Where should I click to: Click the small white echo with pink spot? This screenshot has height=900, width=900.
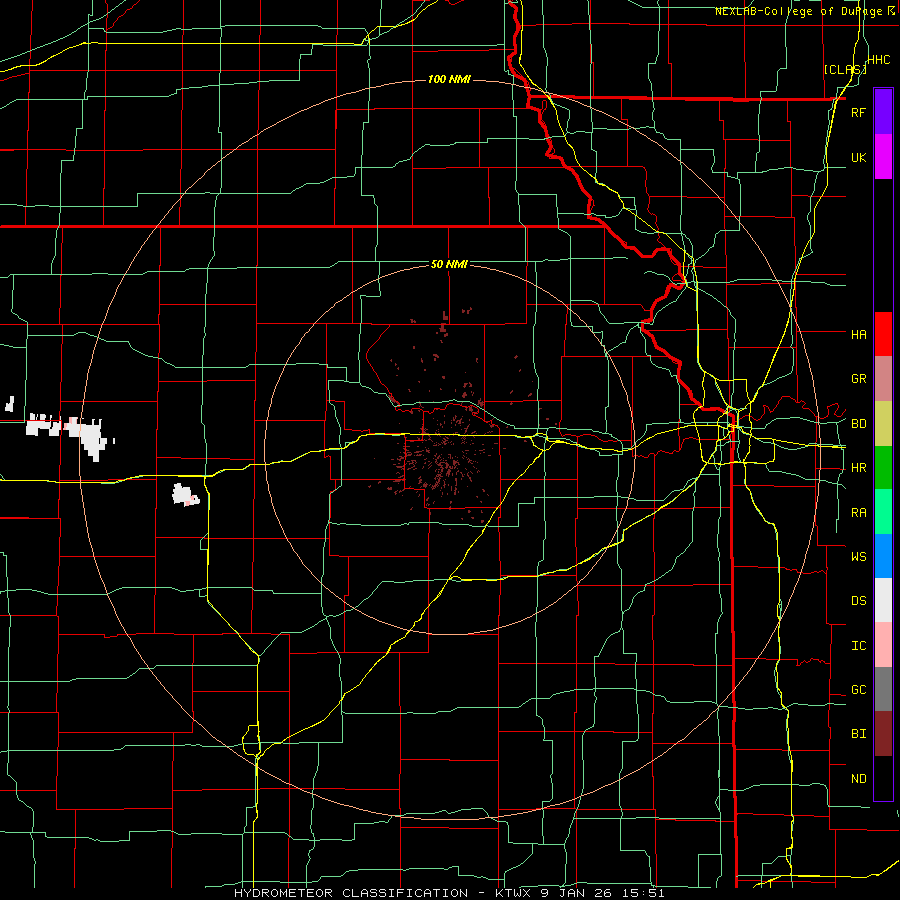click(x=185, y=495)
